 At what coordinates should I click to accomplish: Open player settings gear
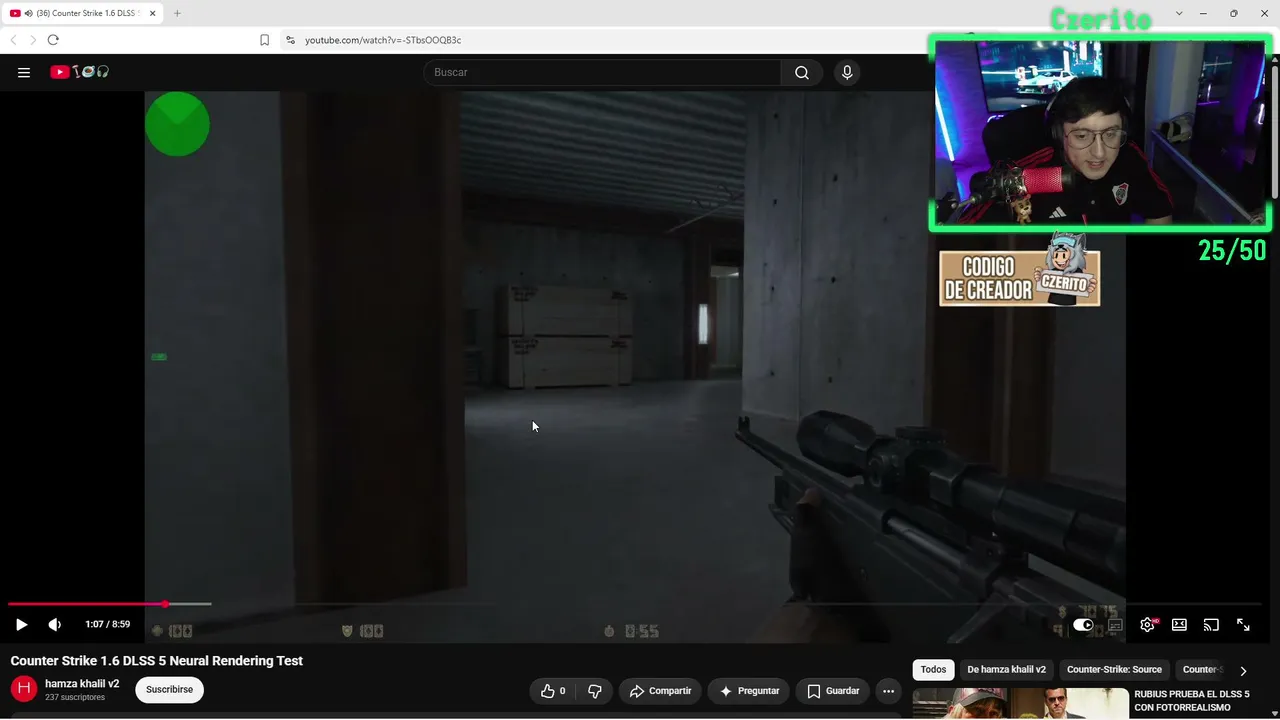point(1148,625)
